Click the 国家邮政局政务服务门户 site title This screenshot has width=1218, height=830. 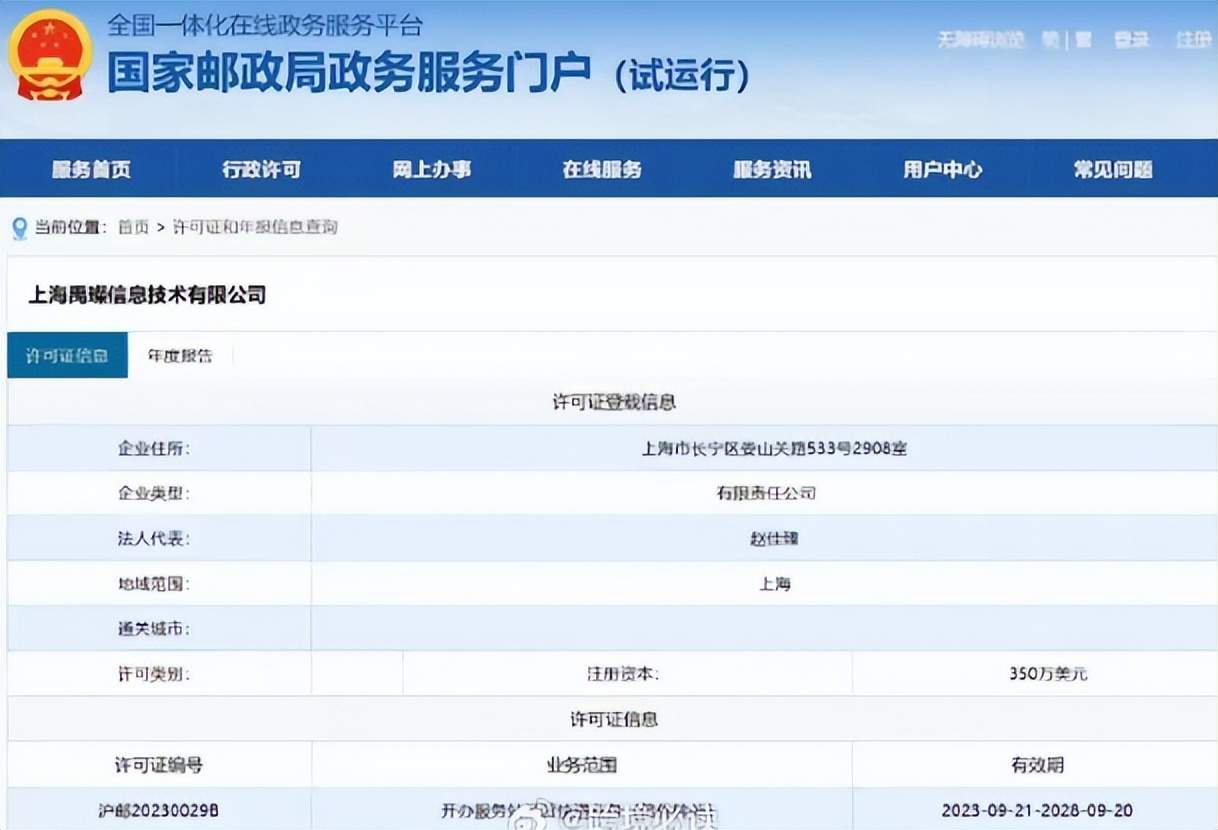tap(349, 73)
